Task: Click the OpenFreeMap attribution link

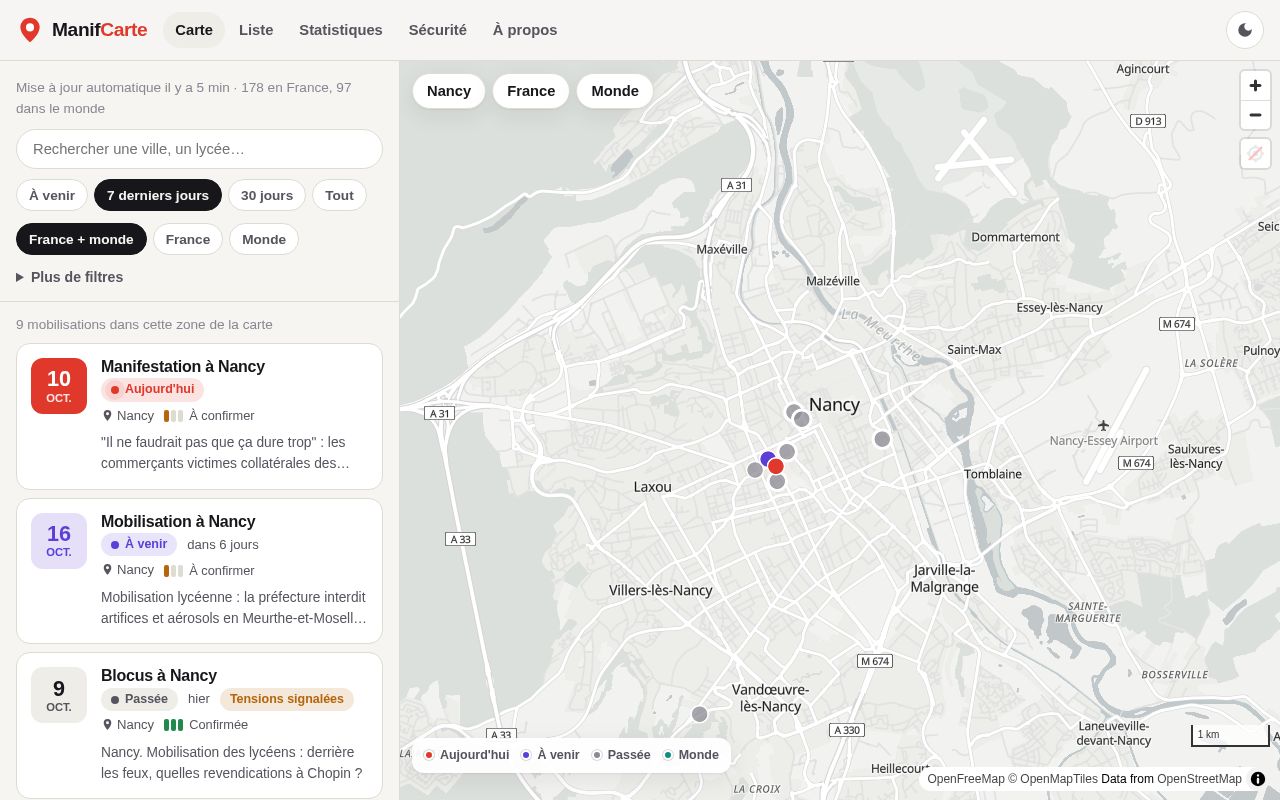Action: click(966, 779)
